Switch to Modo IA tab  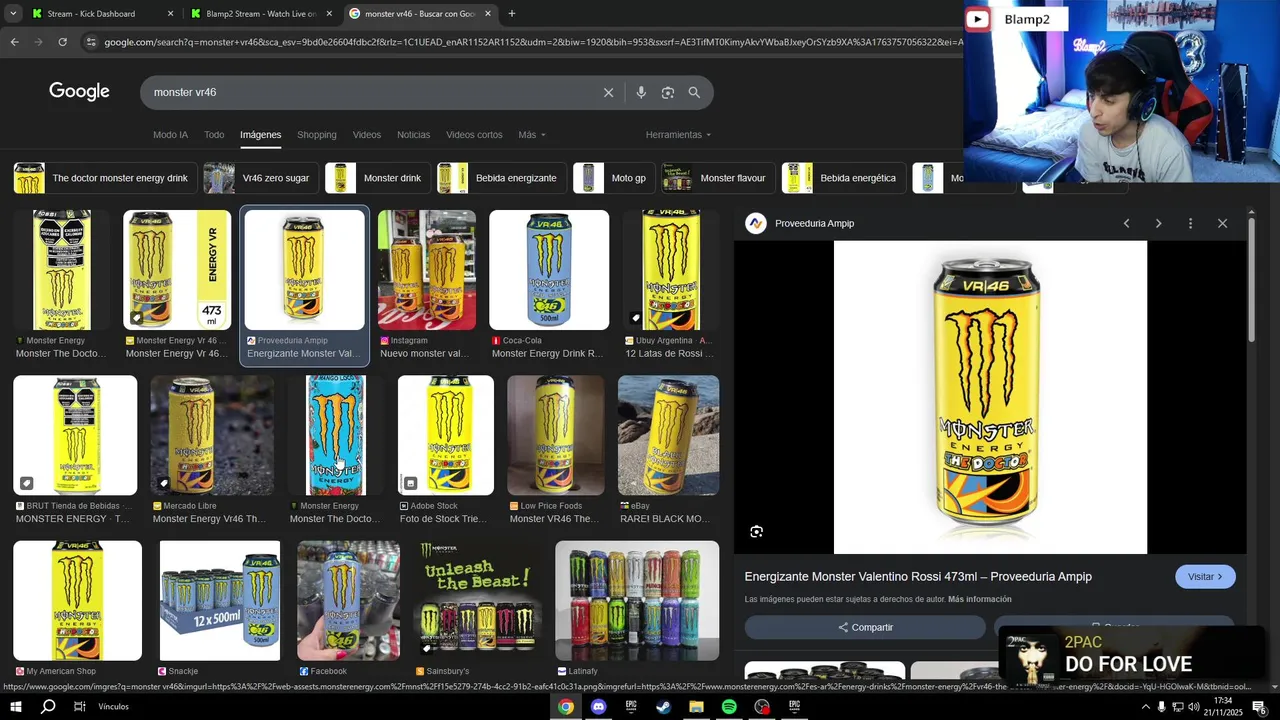click(x=170, y=135)
